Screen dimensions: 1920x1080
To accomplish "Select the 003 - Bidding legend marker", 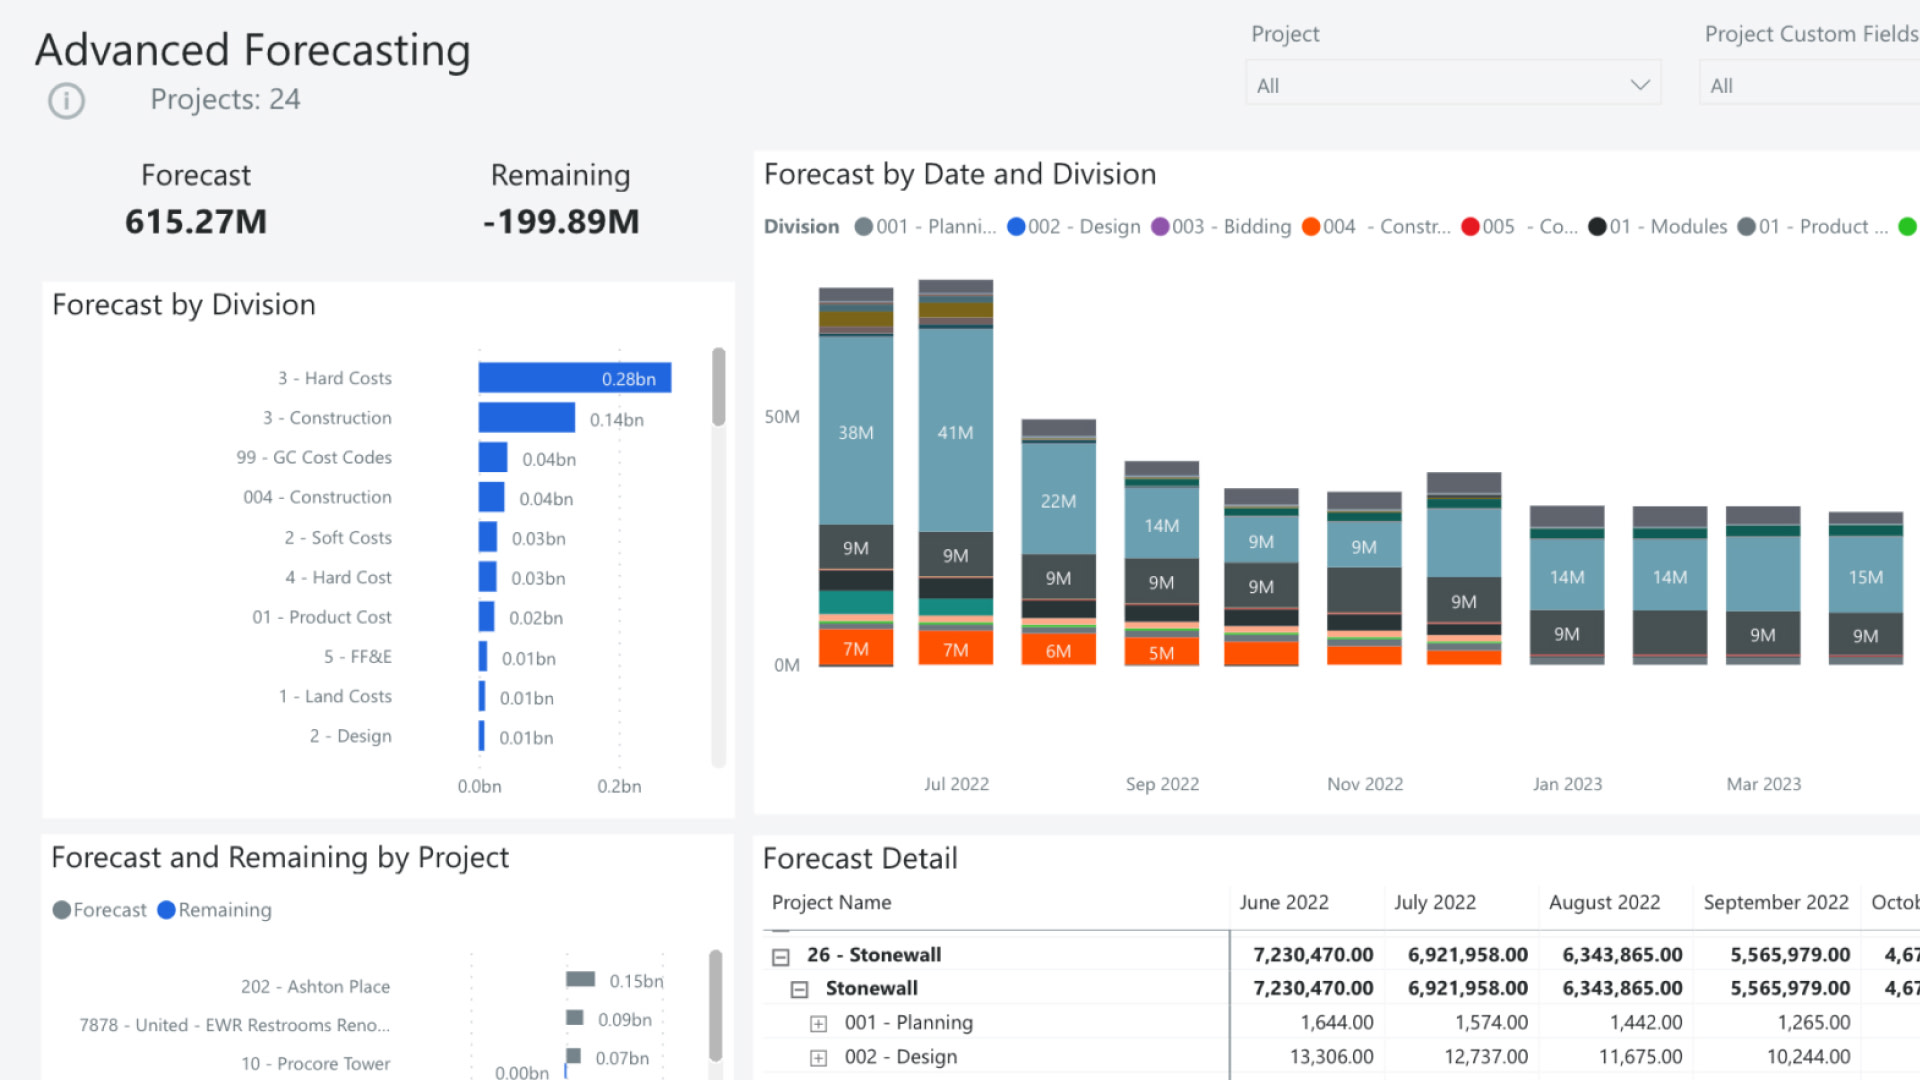I will pos(1160,227).
